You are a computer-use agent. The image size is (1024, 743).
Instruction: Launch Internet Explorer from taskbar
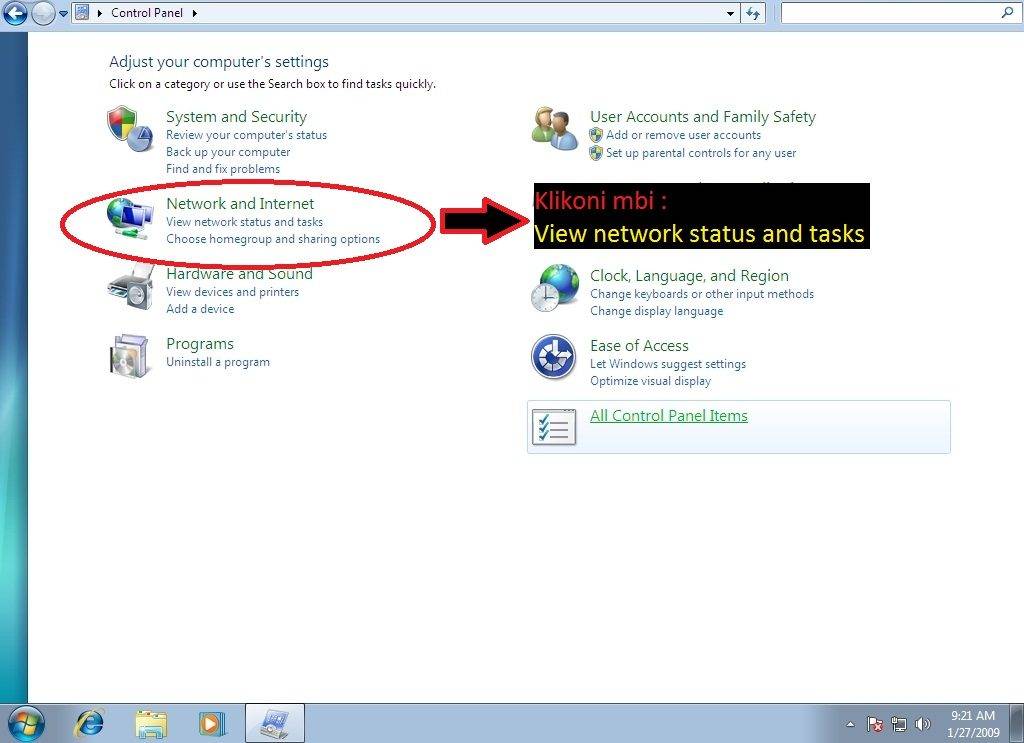[90, 723]
